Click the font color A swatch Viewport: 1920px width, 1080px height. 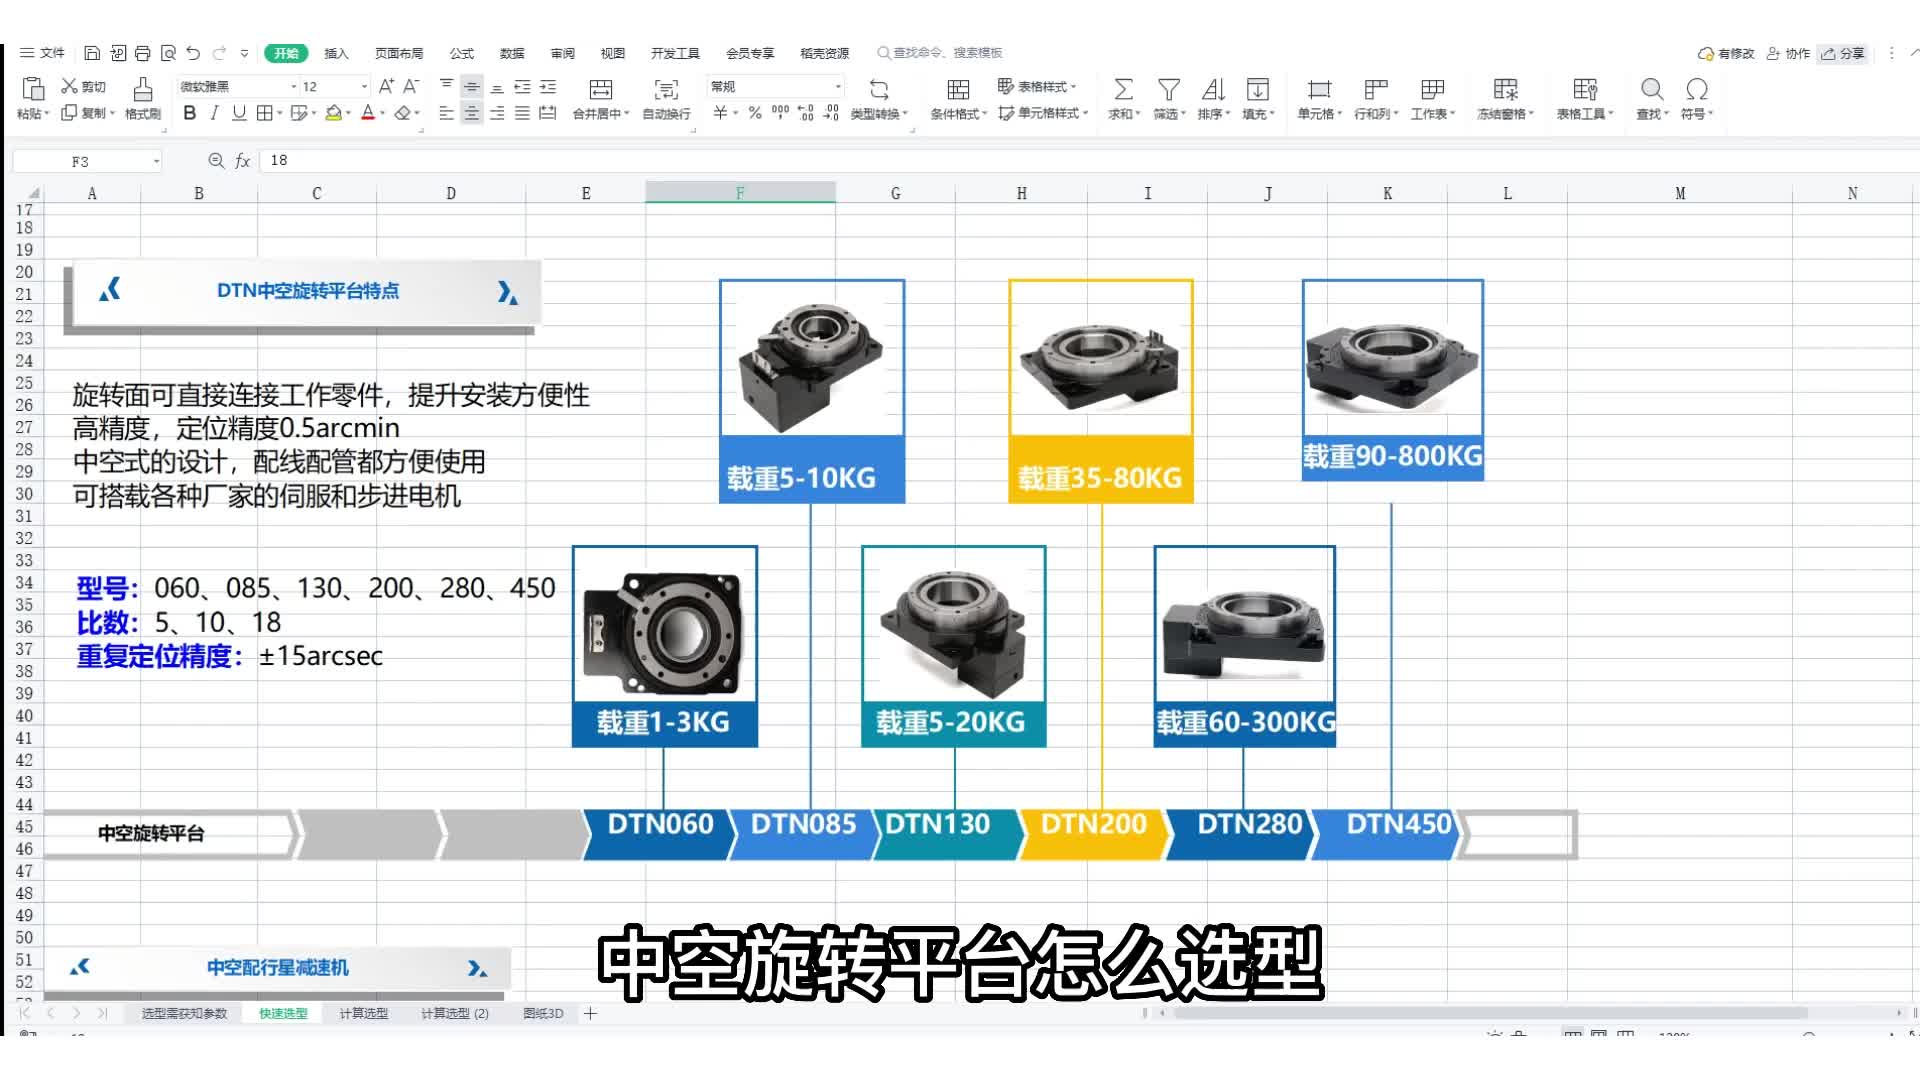(368, 113)
